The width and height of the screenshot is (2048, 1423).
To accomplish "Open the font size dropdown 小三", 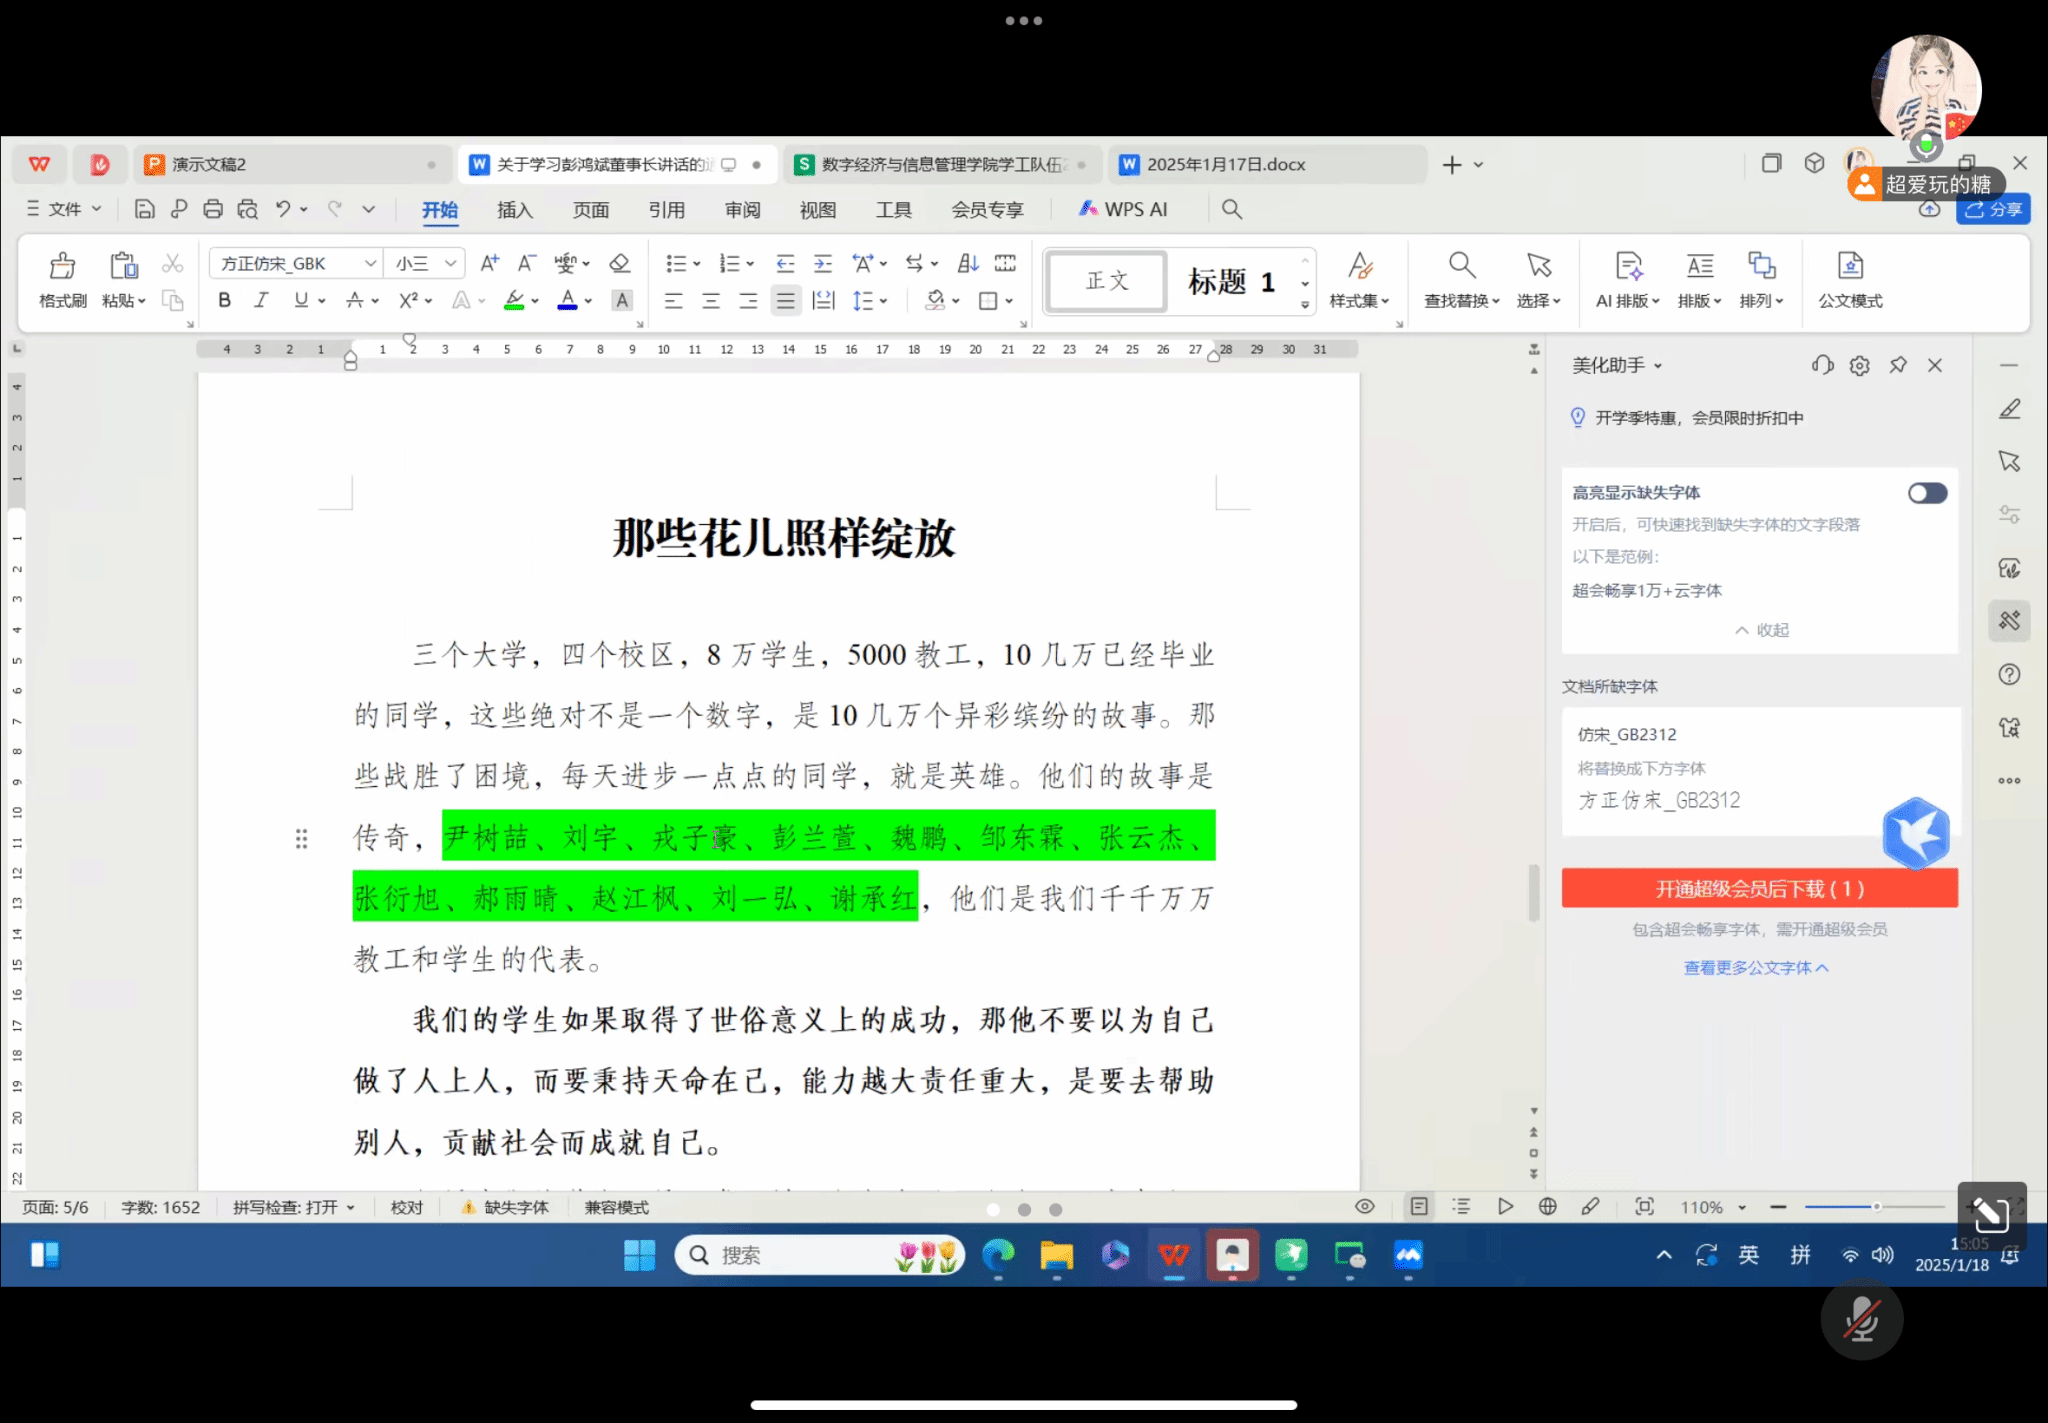I will click(x=450, y=263).
